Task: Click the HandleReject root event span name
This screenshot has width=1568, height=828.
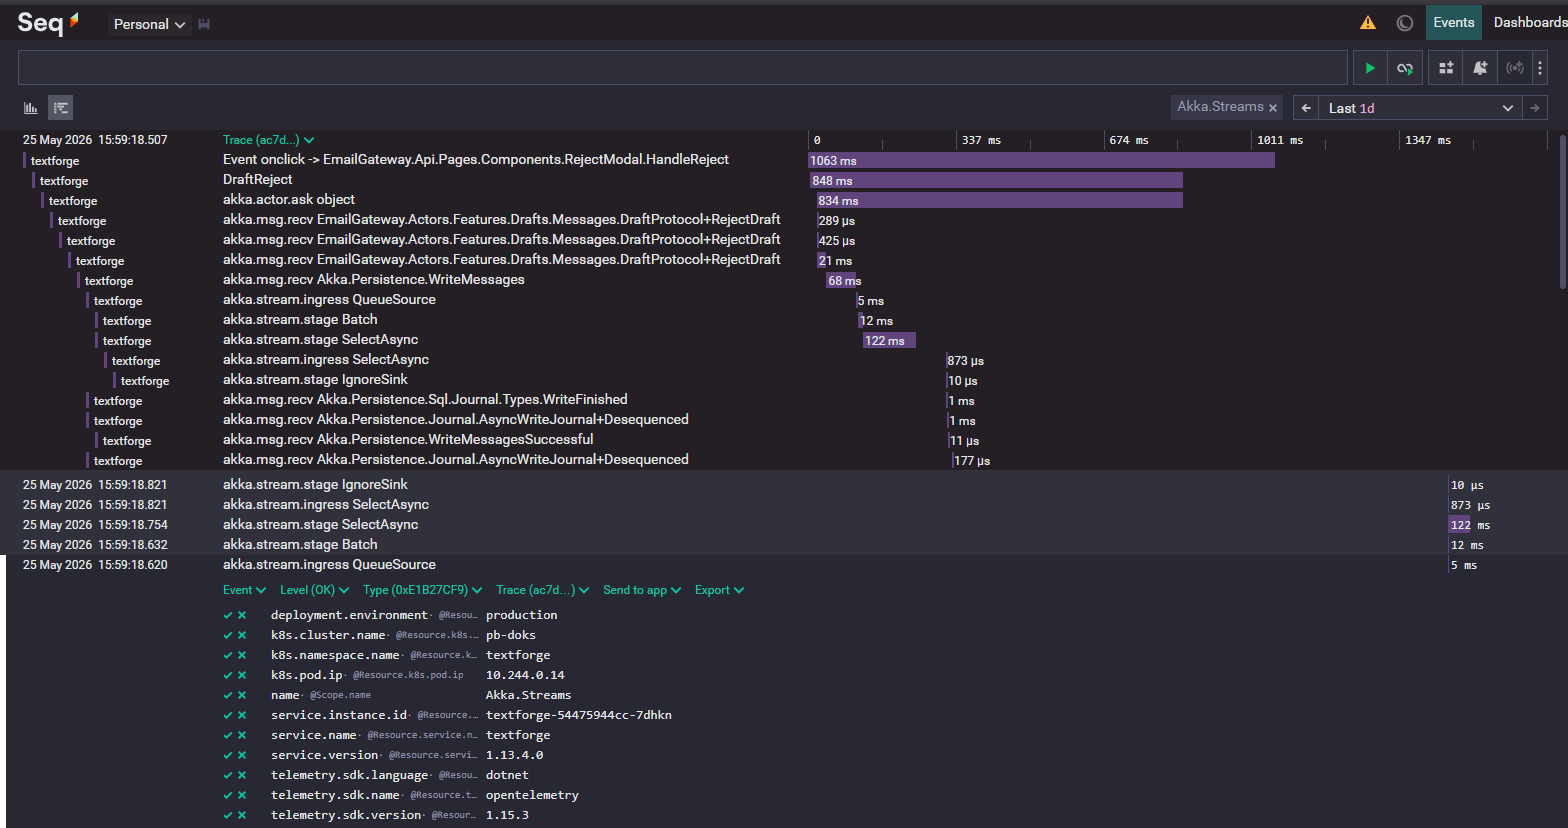Action: (x=476, y=160)
